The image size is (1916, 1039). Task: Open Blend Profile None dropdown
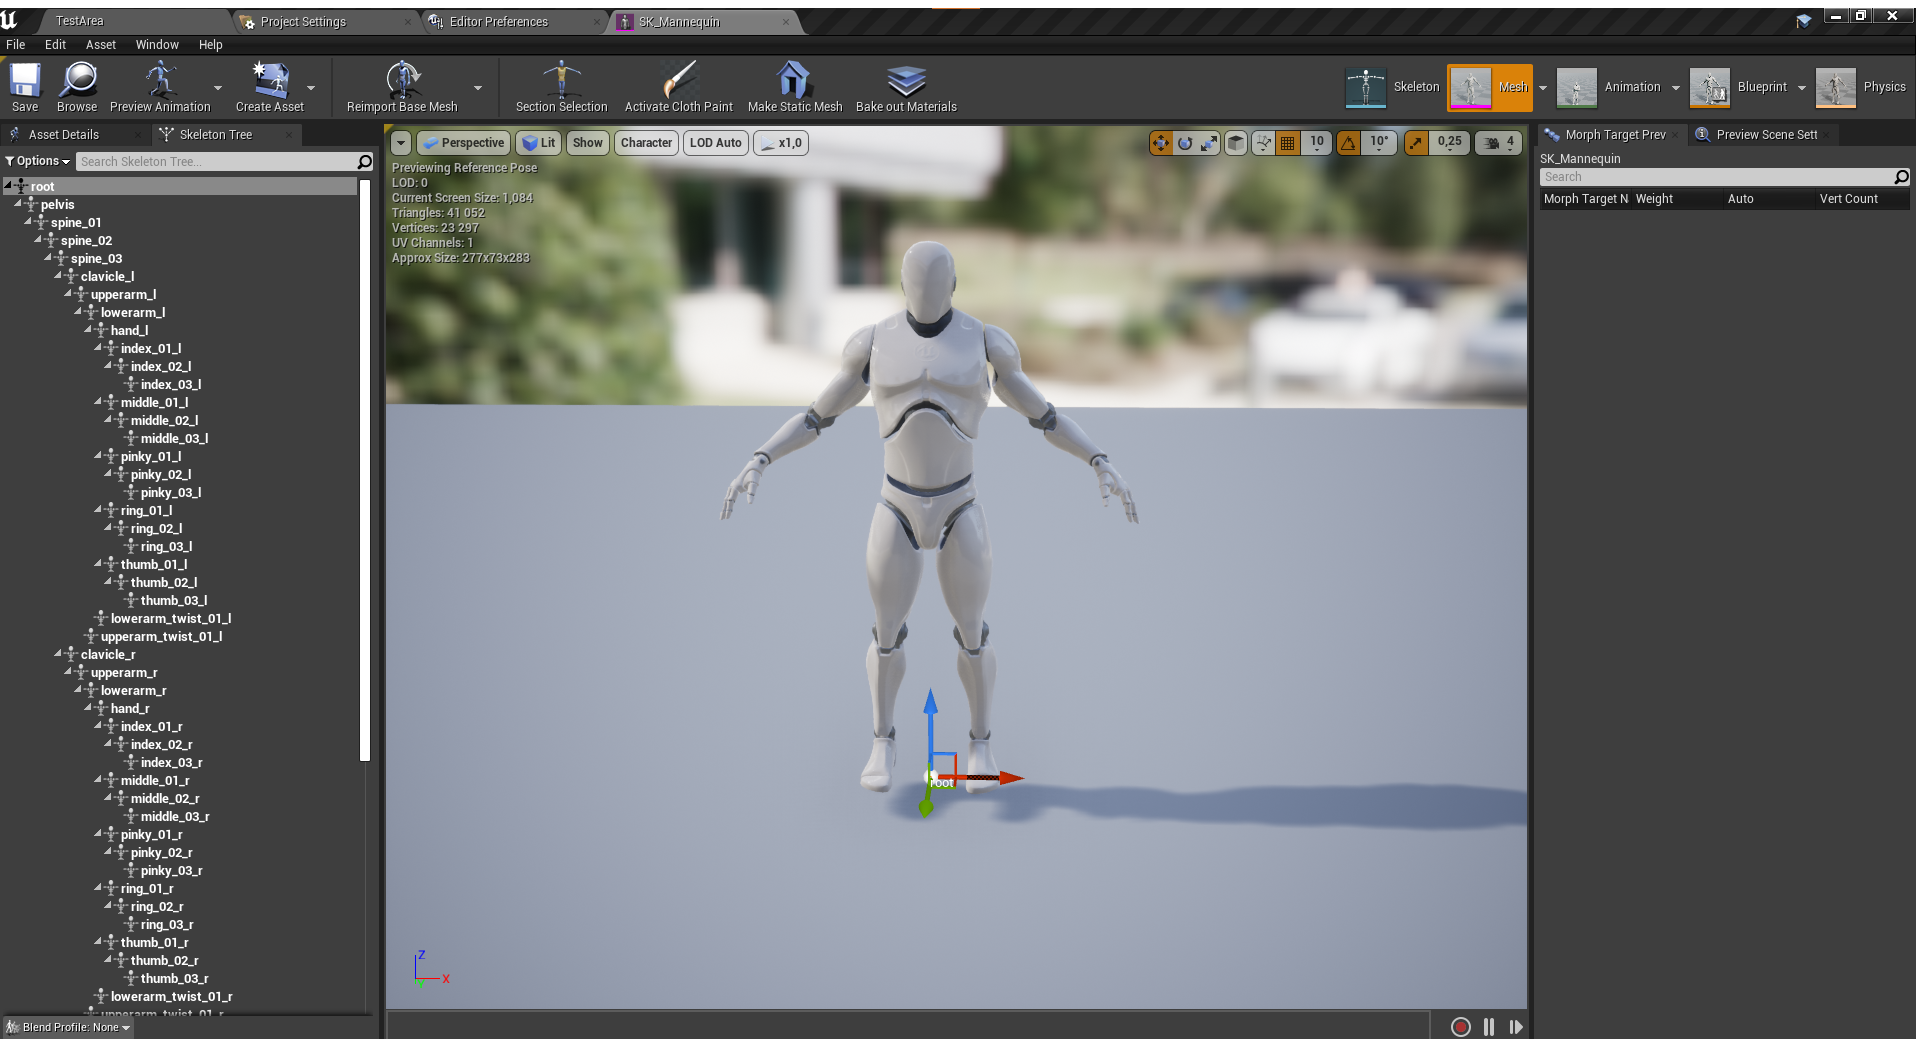click(69, 1027)
